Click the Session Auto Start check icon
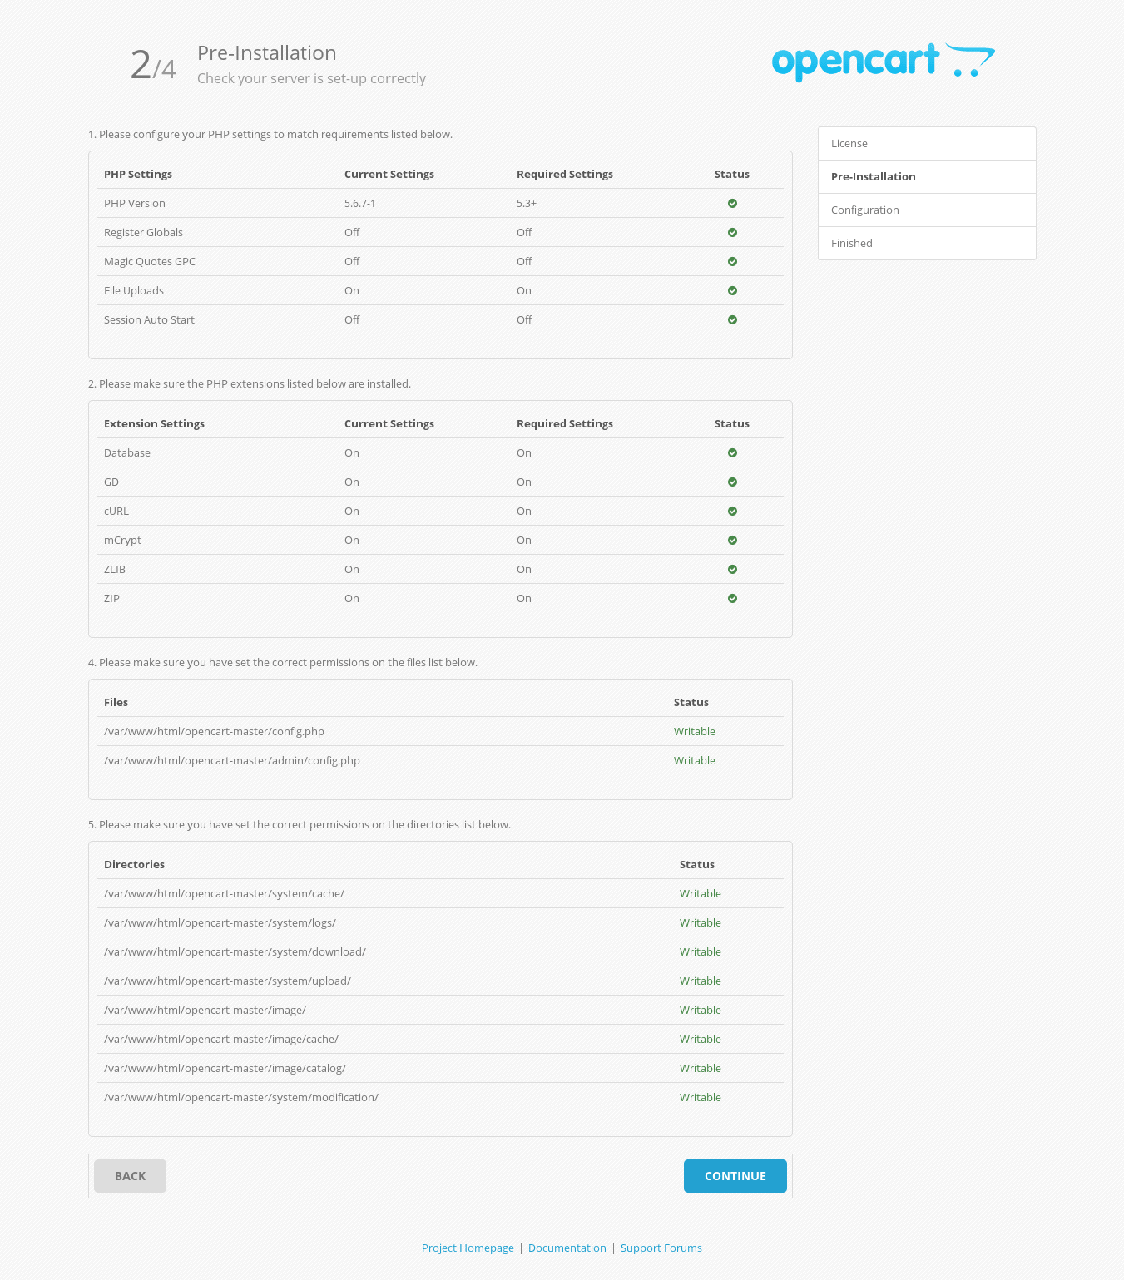1124x1280 pixels. (x=732, y=320)
